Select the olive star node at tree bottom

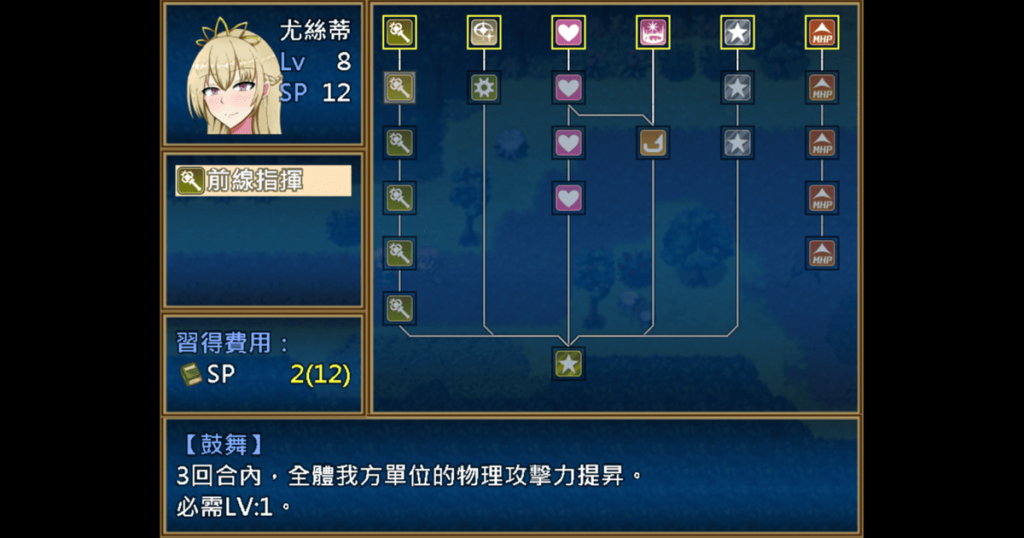[568, 364]
